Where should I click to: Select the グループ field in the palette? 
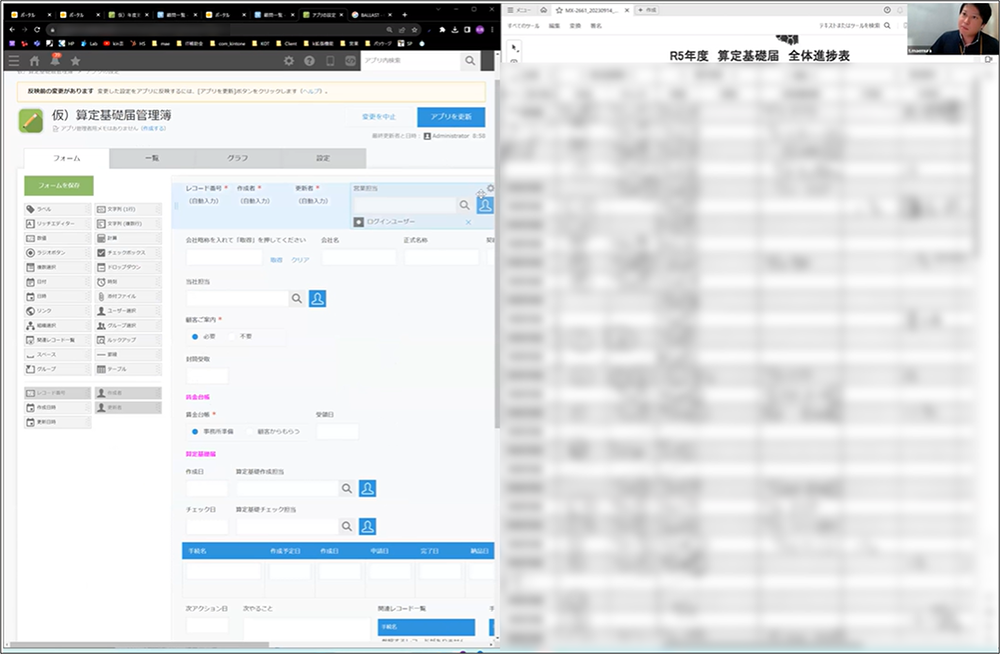pos(57,369)
